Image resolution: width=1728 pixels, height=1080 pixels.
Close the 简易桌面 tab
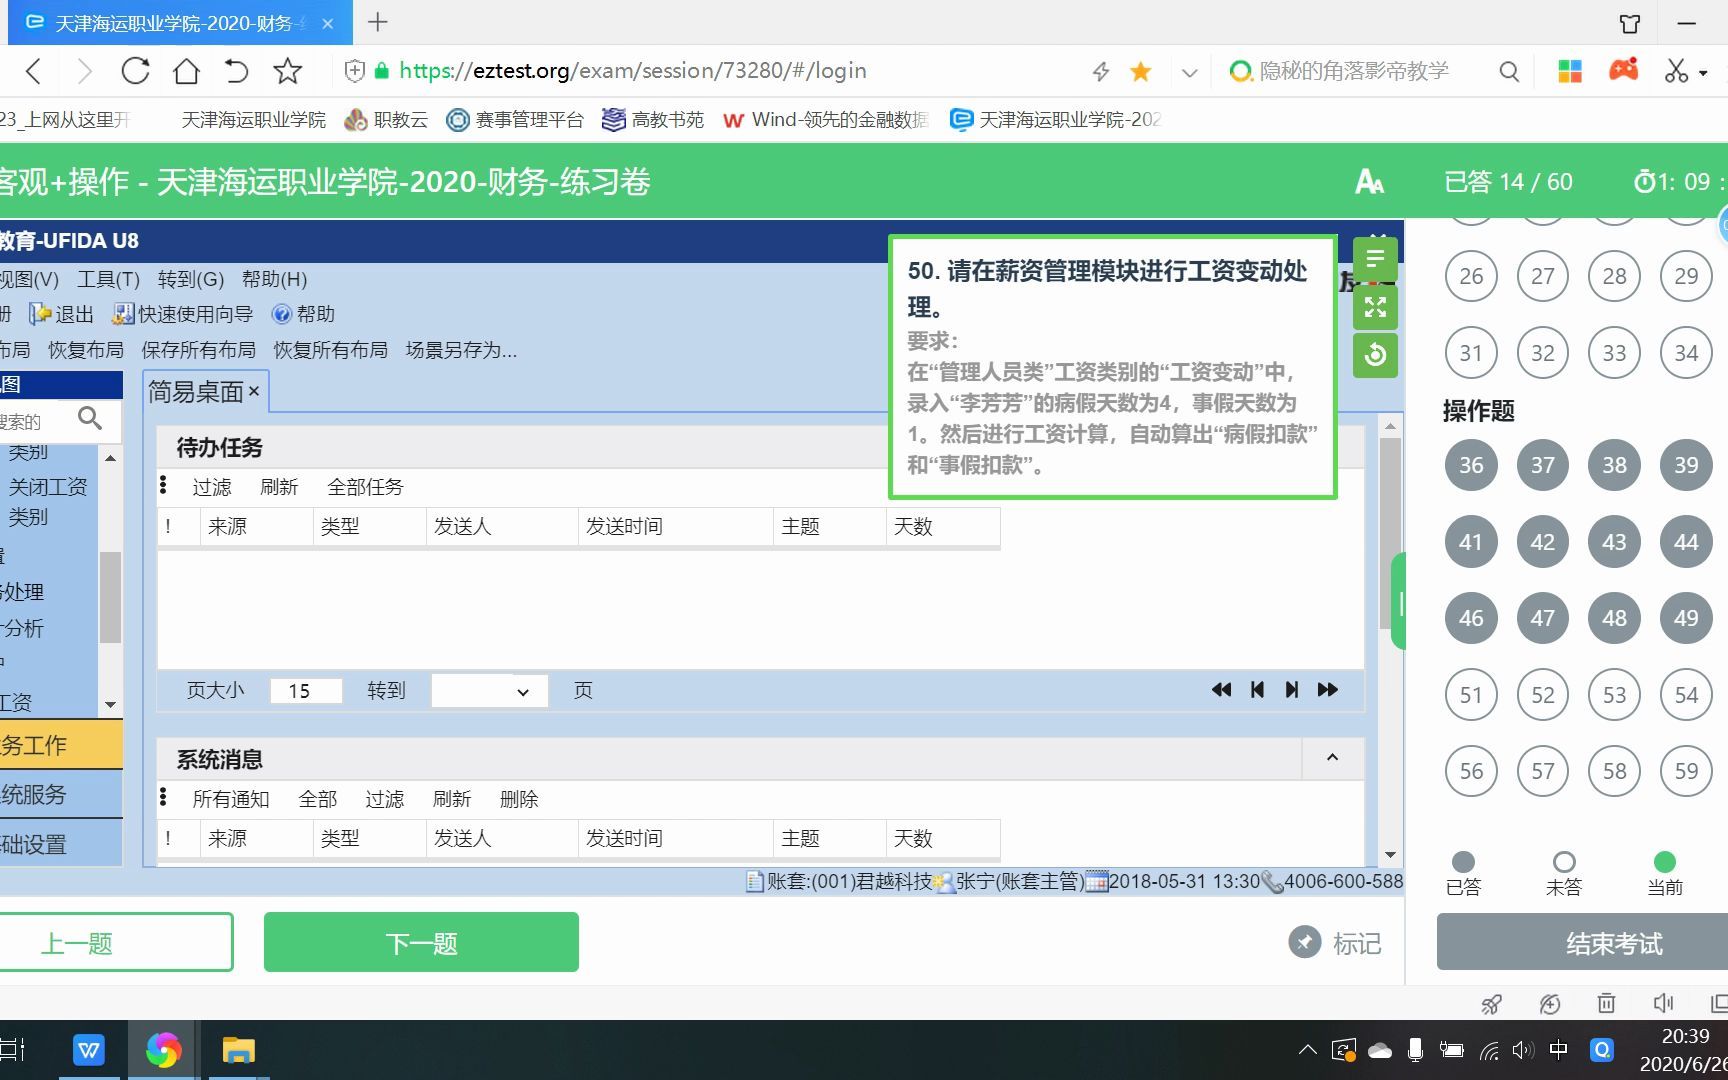pos(254,391)
